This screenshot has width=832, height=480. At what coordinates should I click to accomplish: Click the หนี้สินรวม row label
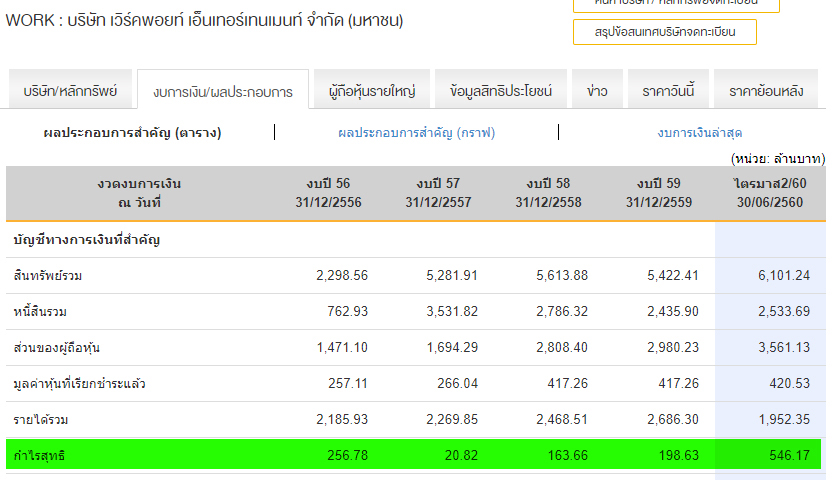40,312
